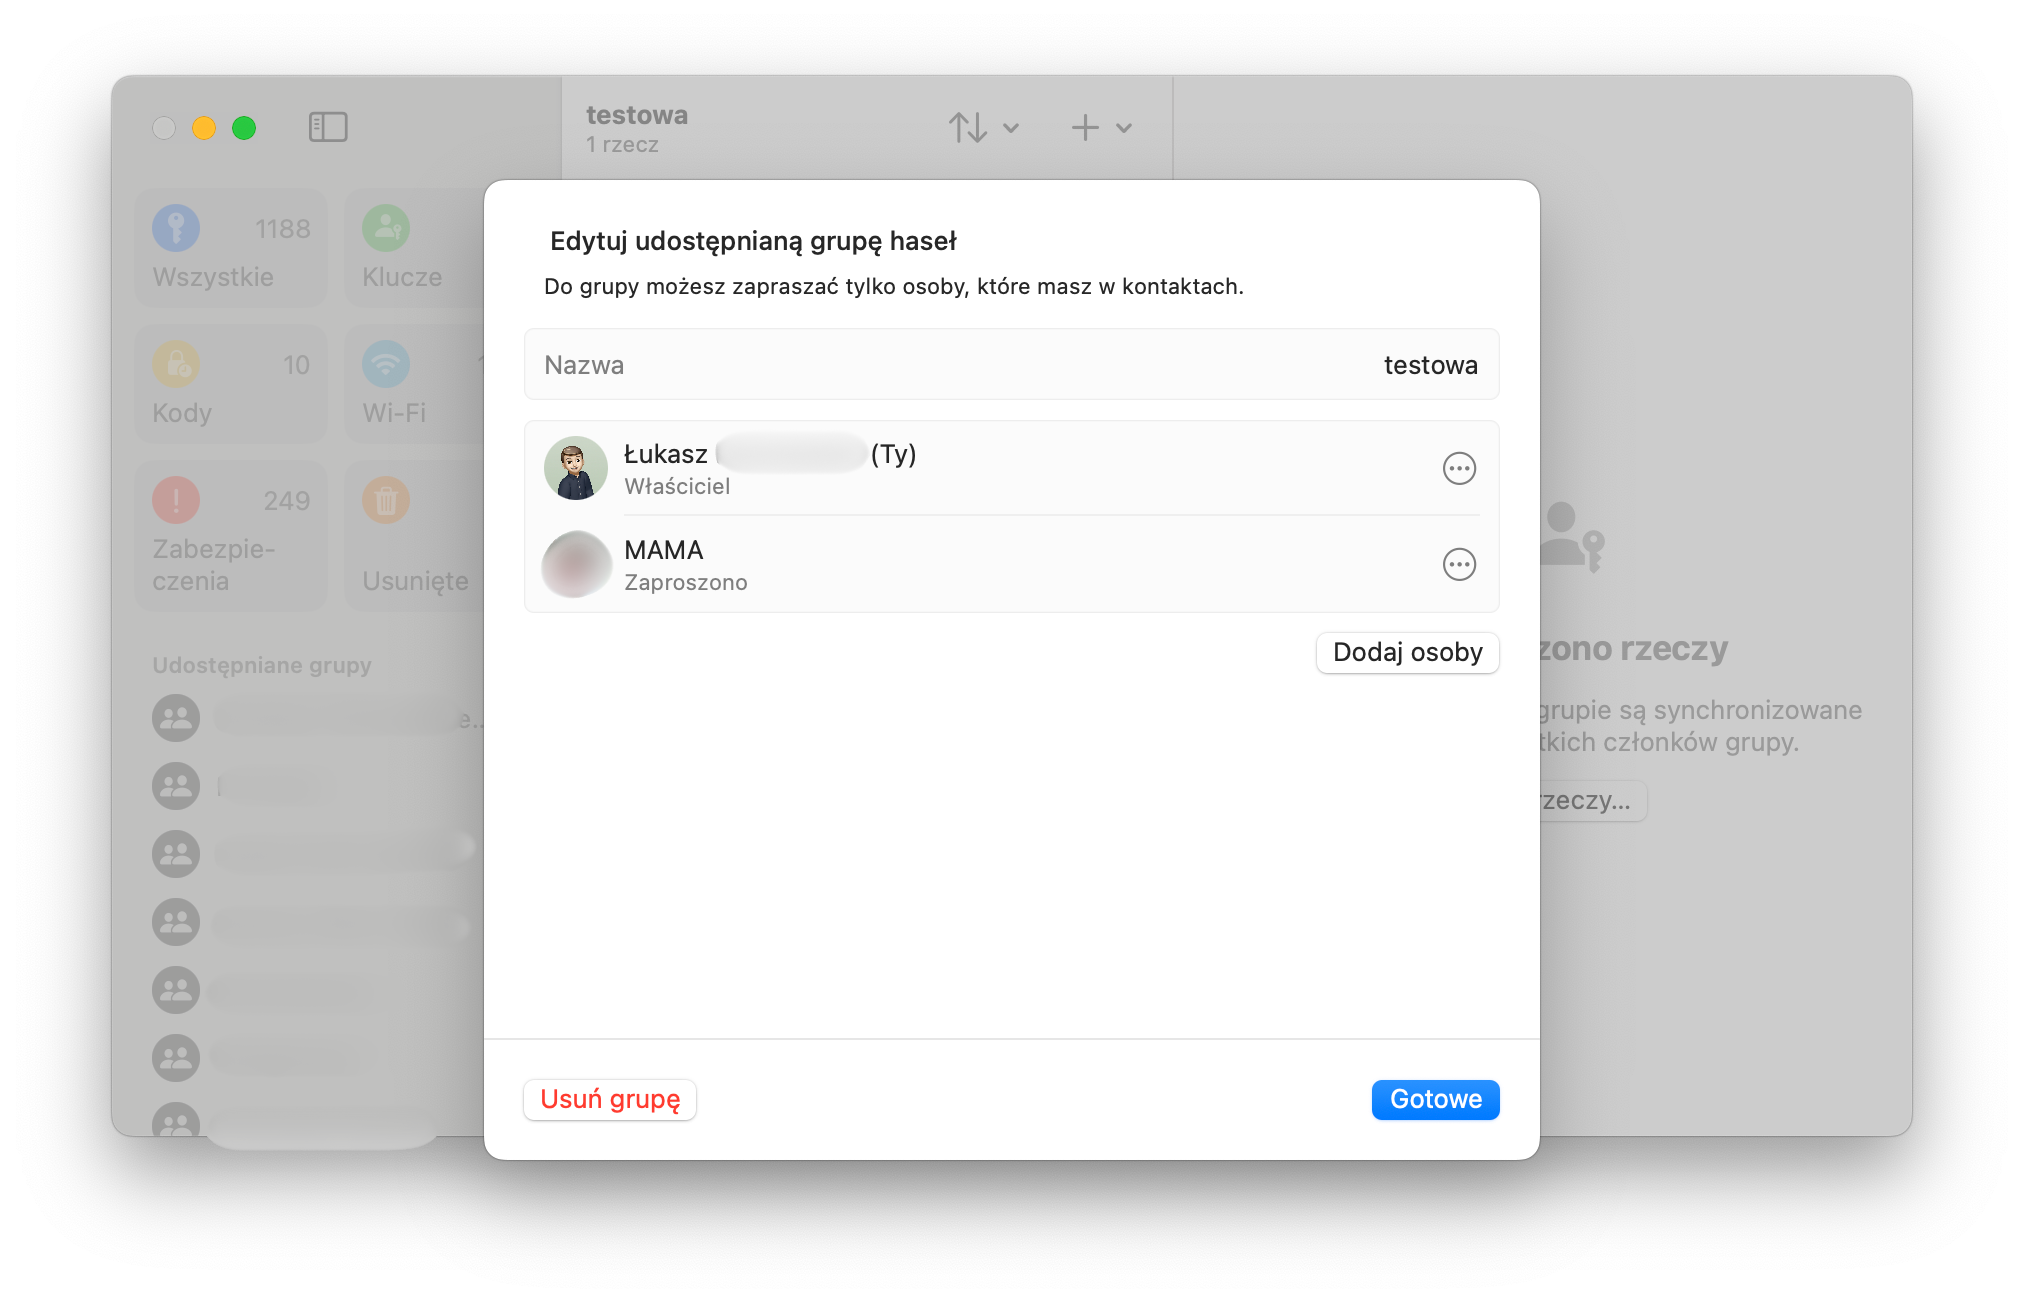The image size is (2024, 1308).
Task: Select the Kody lock icon tile
Action: tap(176, 364)
